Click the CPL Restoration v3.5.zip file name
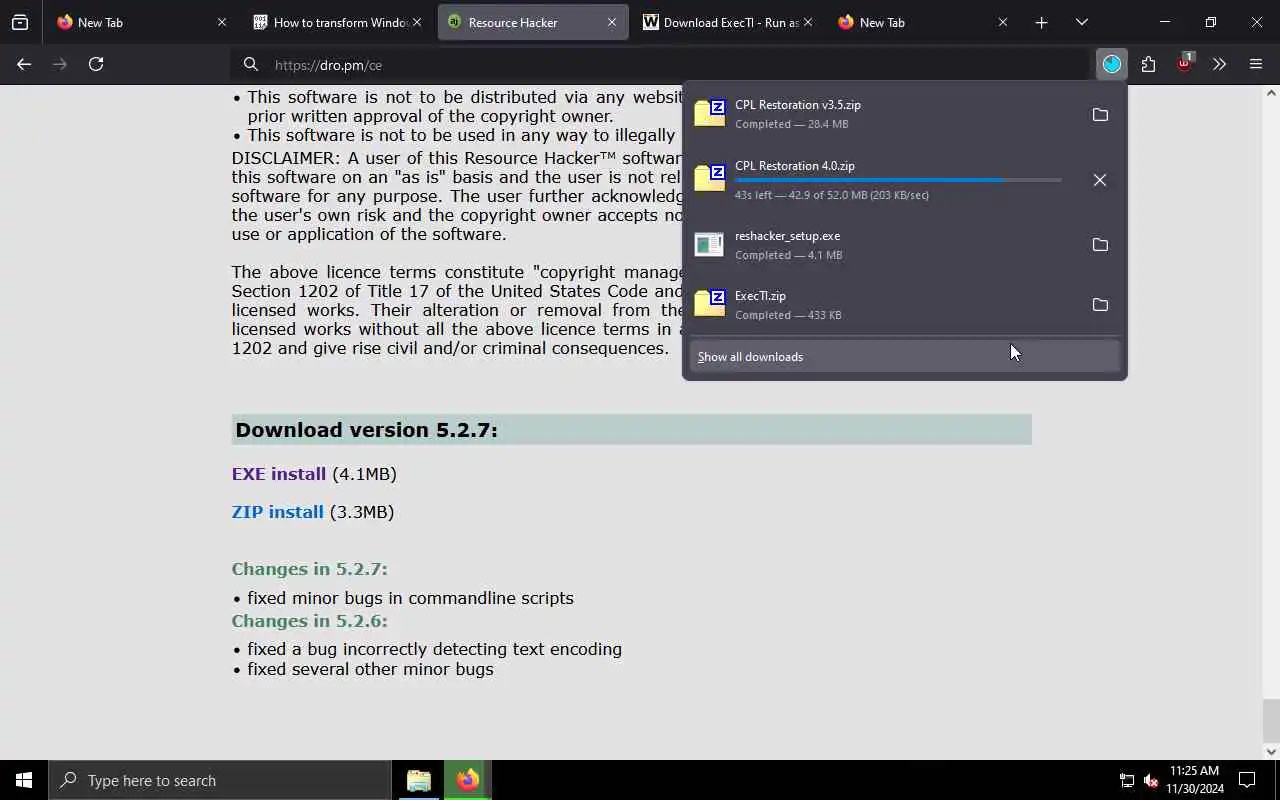 click(x=798, y=105)
